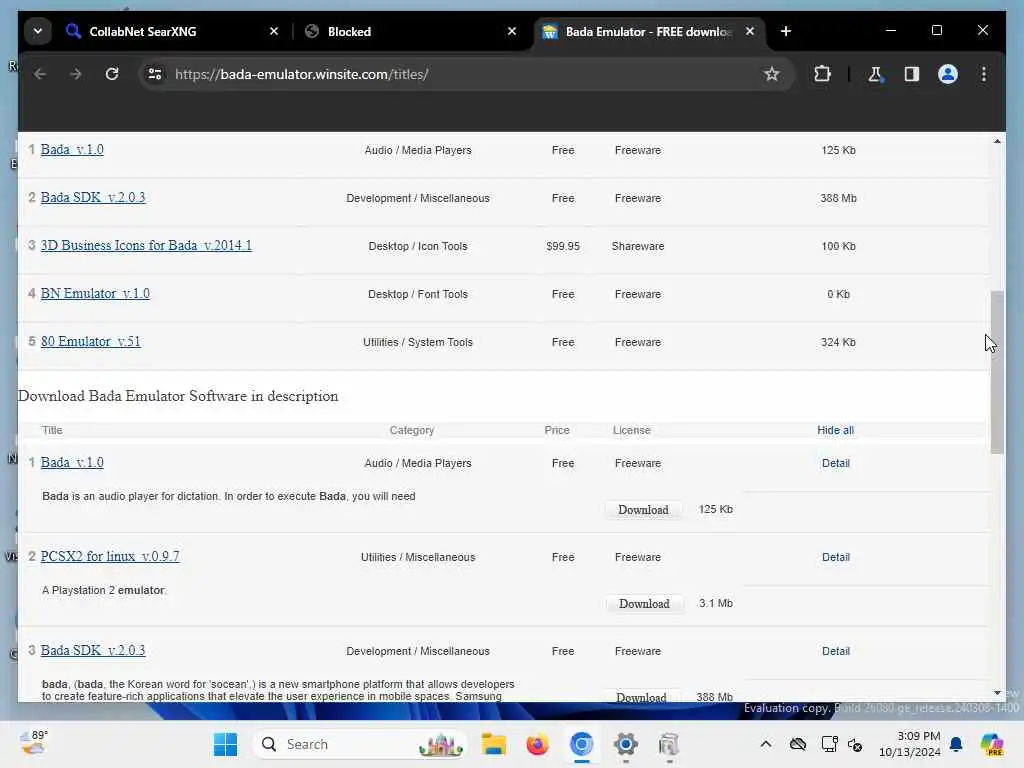Viewport: 1024px width, 768px height.
Task: Go forward in browser history
Action: pos(76,74)
